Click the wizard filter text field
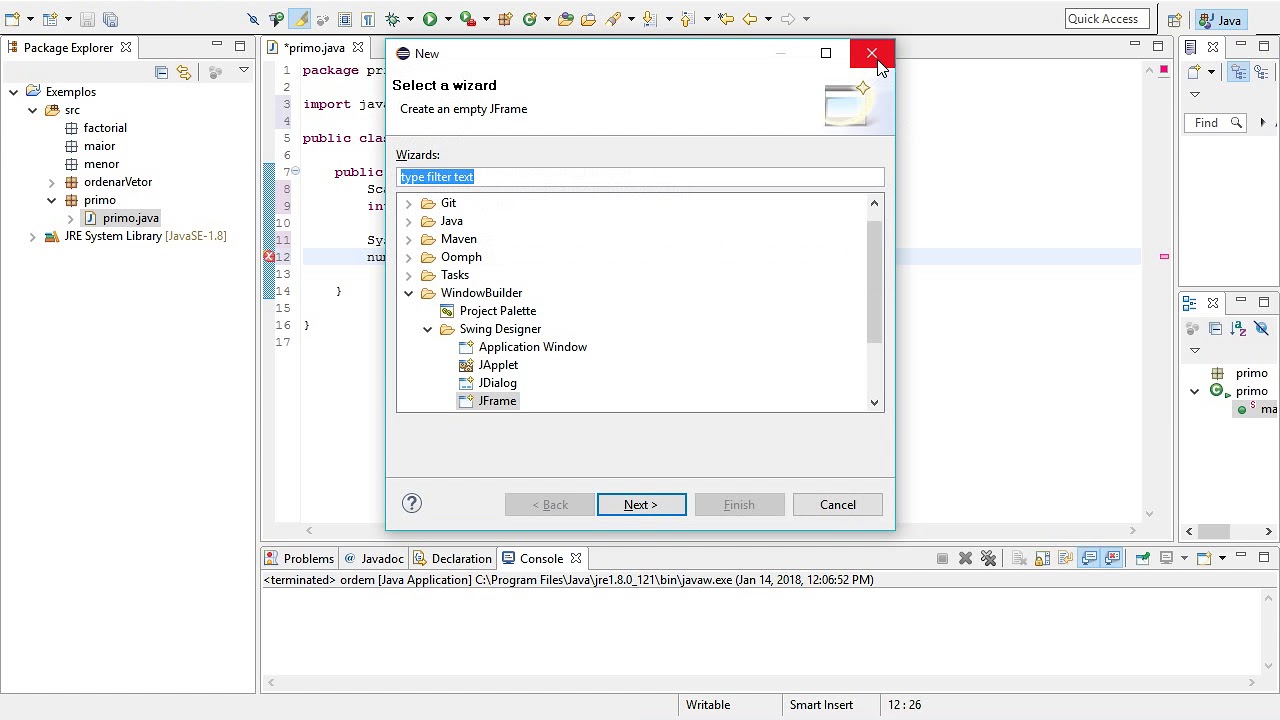The height and width of the screenshot is (720, 1280). [x=640, y=177]
